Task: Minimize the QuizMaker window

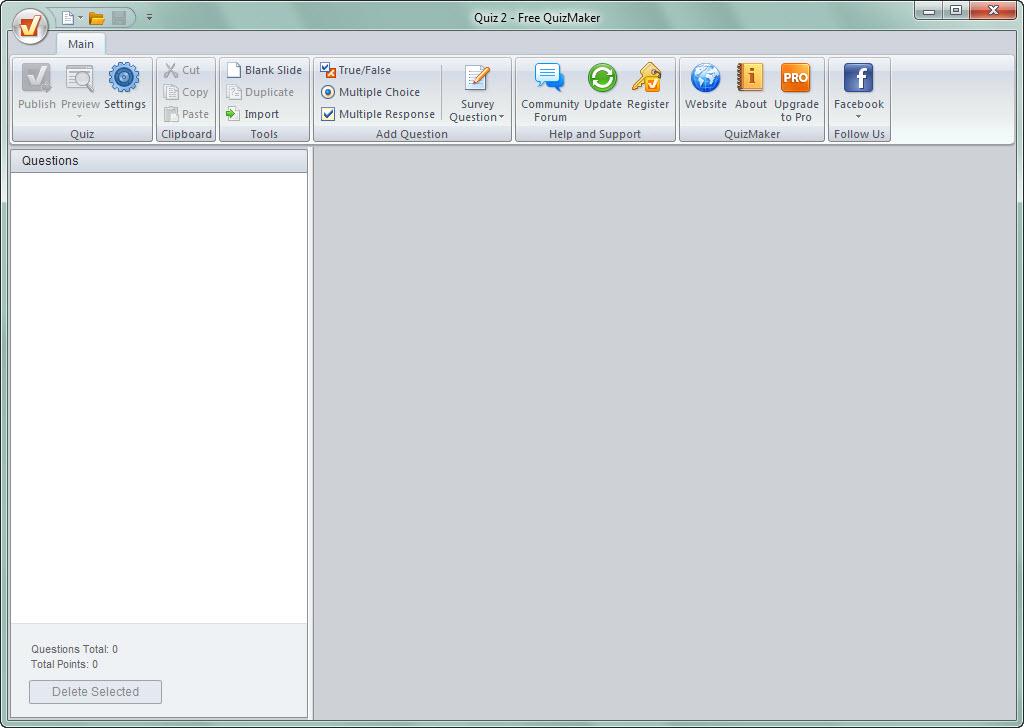Action: pyautogui.click(x=929, y=10)
